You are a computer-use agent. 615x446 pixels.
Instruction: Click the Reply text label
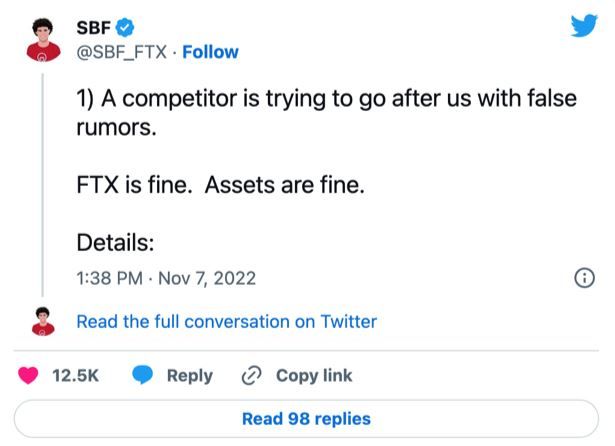point(189,375)
